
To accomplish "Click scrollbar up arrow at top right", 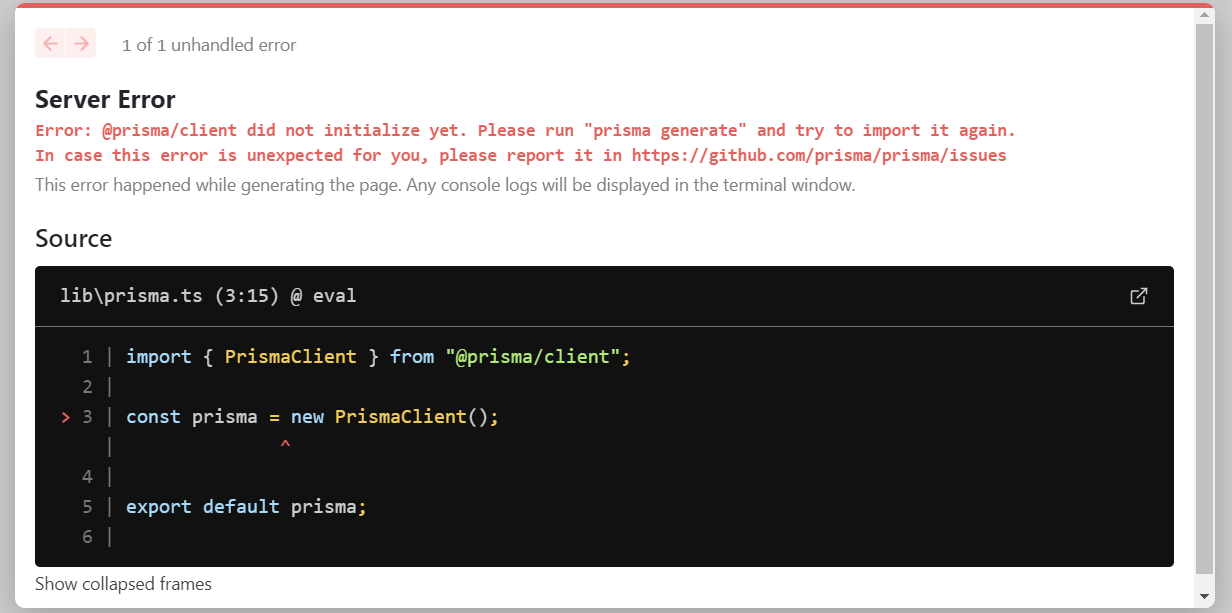I will pyautogui.click(x=1205, y=14).
